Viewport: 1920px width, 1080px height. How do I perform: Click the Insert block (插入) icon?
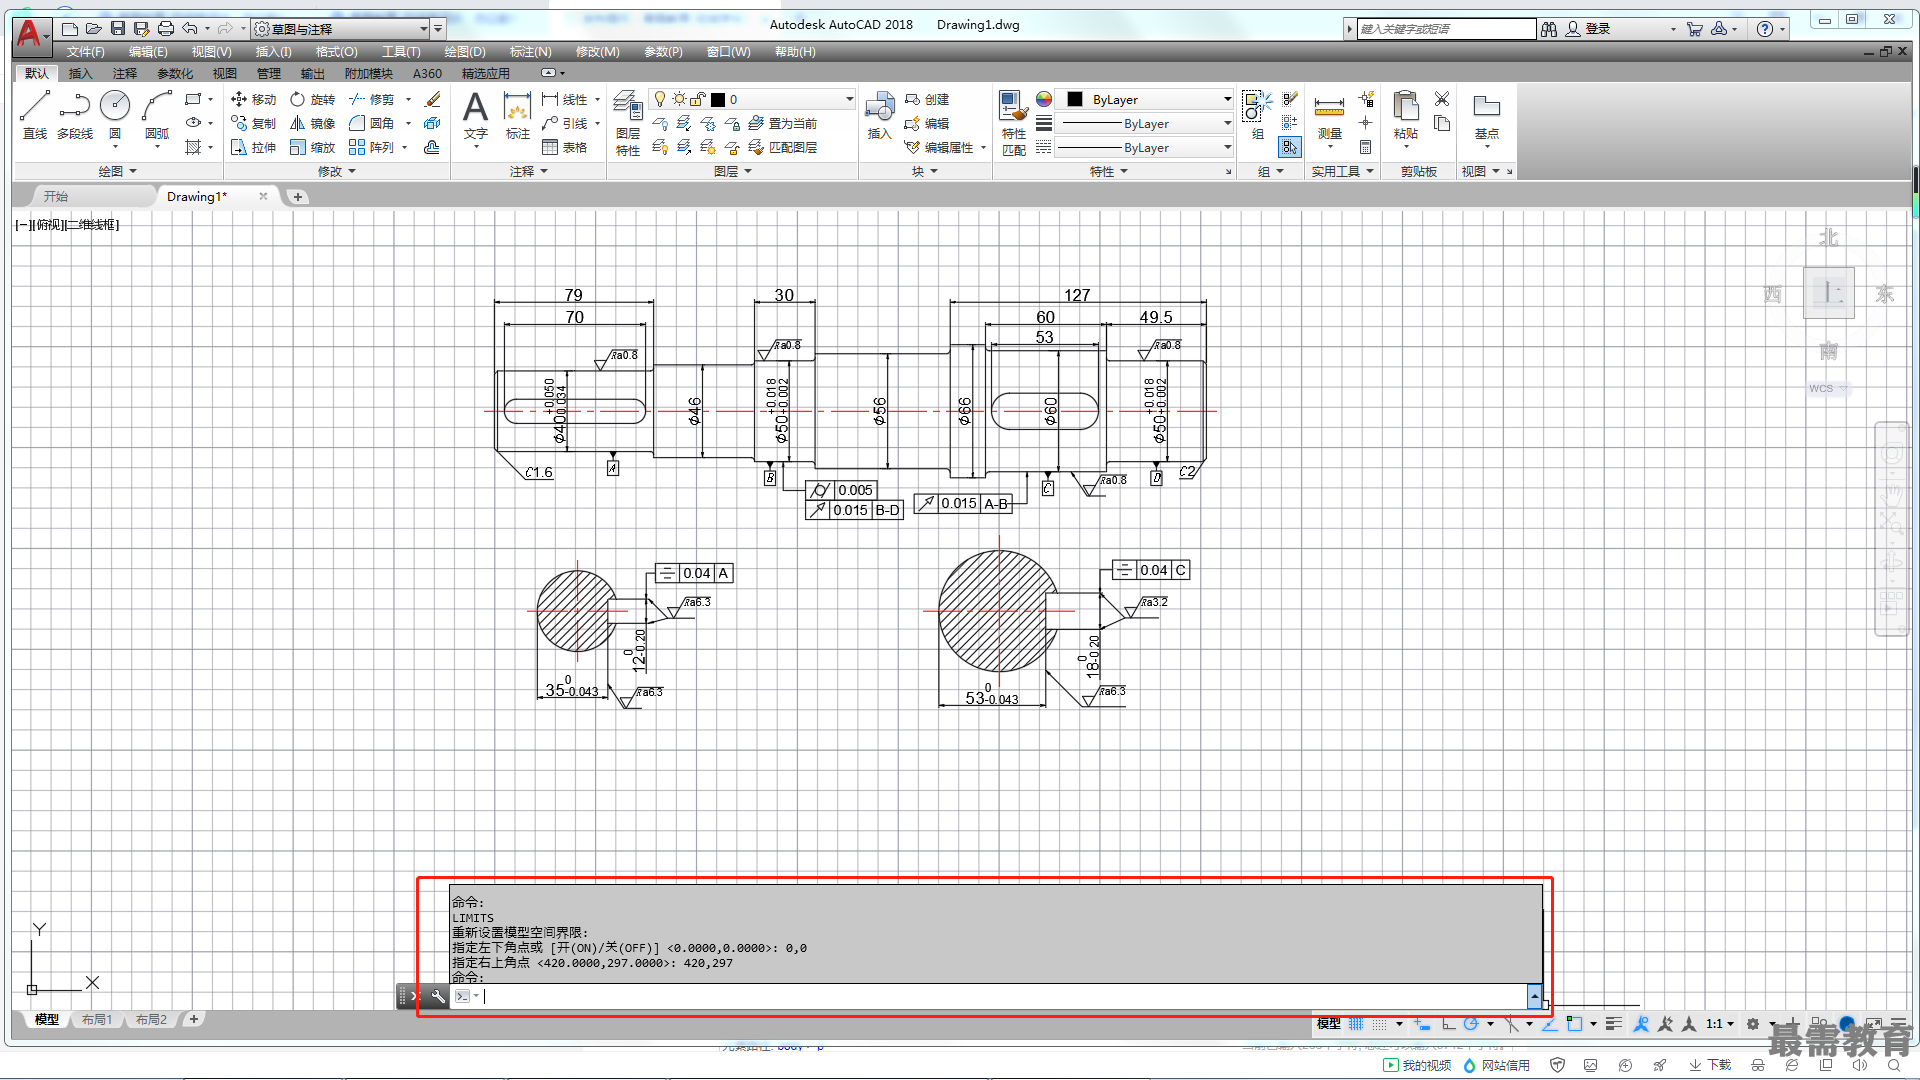(879, 115)
